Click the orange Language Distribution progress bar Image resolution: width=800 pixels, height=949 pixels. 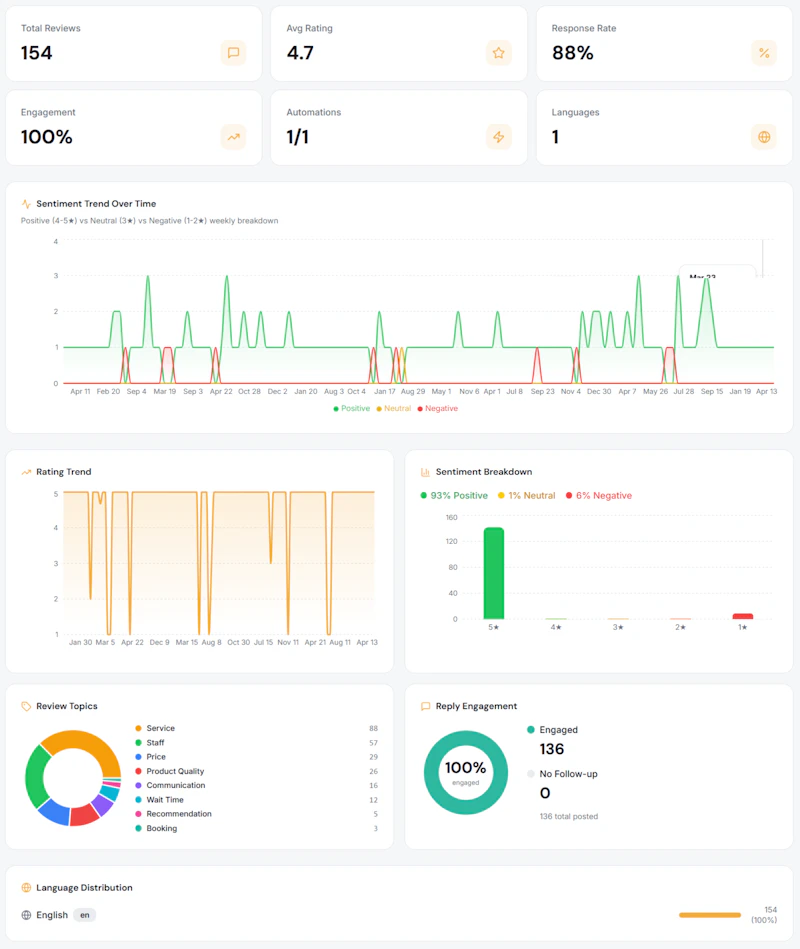(x=710, y=913)
